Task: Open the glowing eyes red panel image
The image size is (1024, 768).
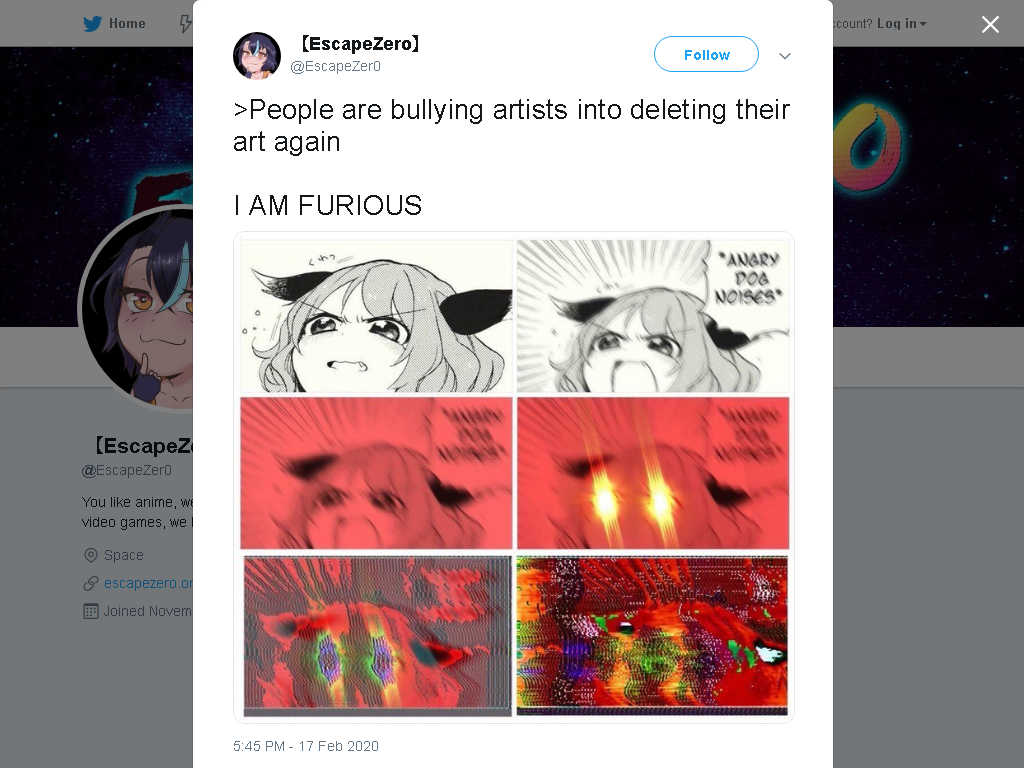Action: click(x=653, y=473)
